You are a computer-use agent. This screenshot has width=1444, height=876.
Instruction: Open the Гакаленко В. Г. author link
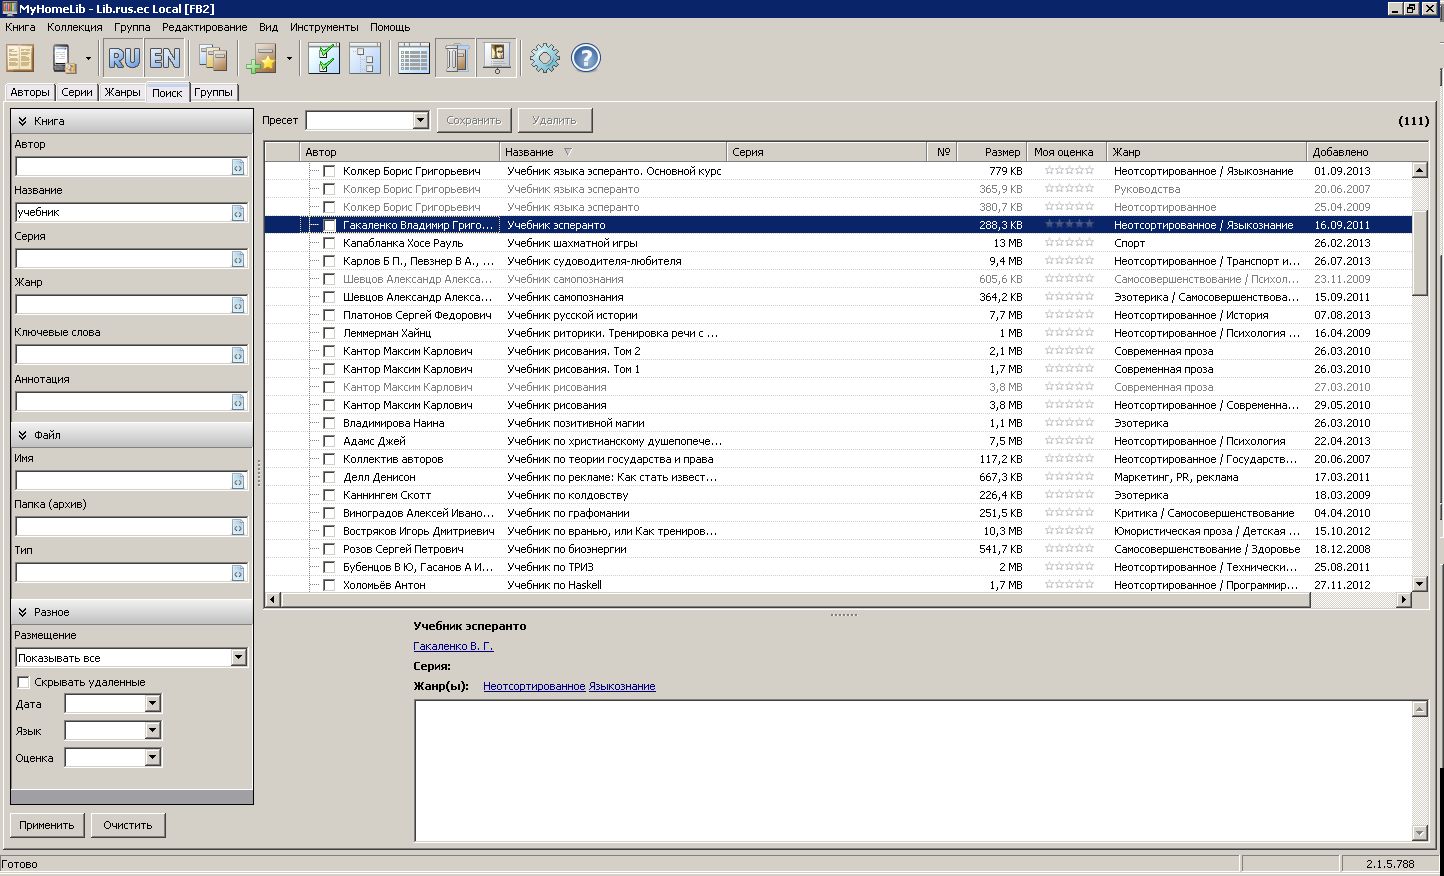(453, 646)
